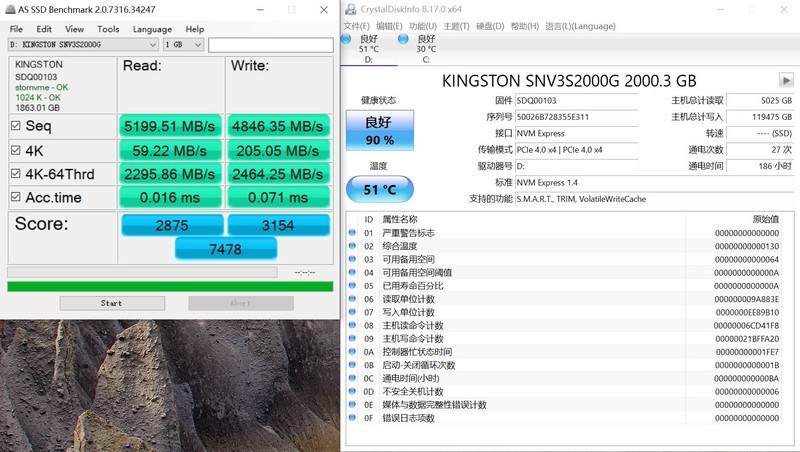Open the 文件(F) menu in CrystalDiskInfo
This screenshot has height=452, width=800.
pyautogui.click(x=356, y=26)
